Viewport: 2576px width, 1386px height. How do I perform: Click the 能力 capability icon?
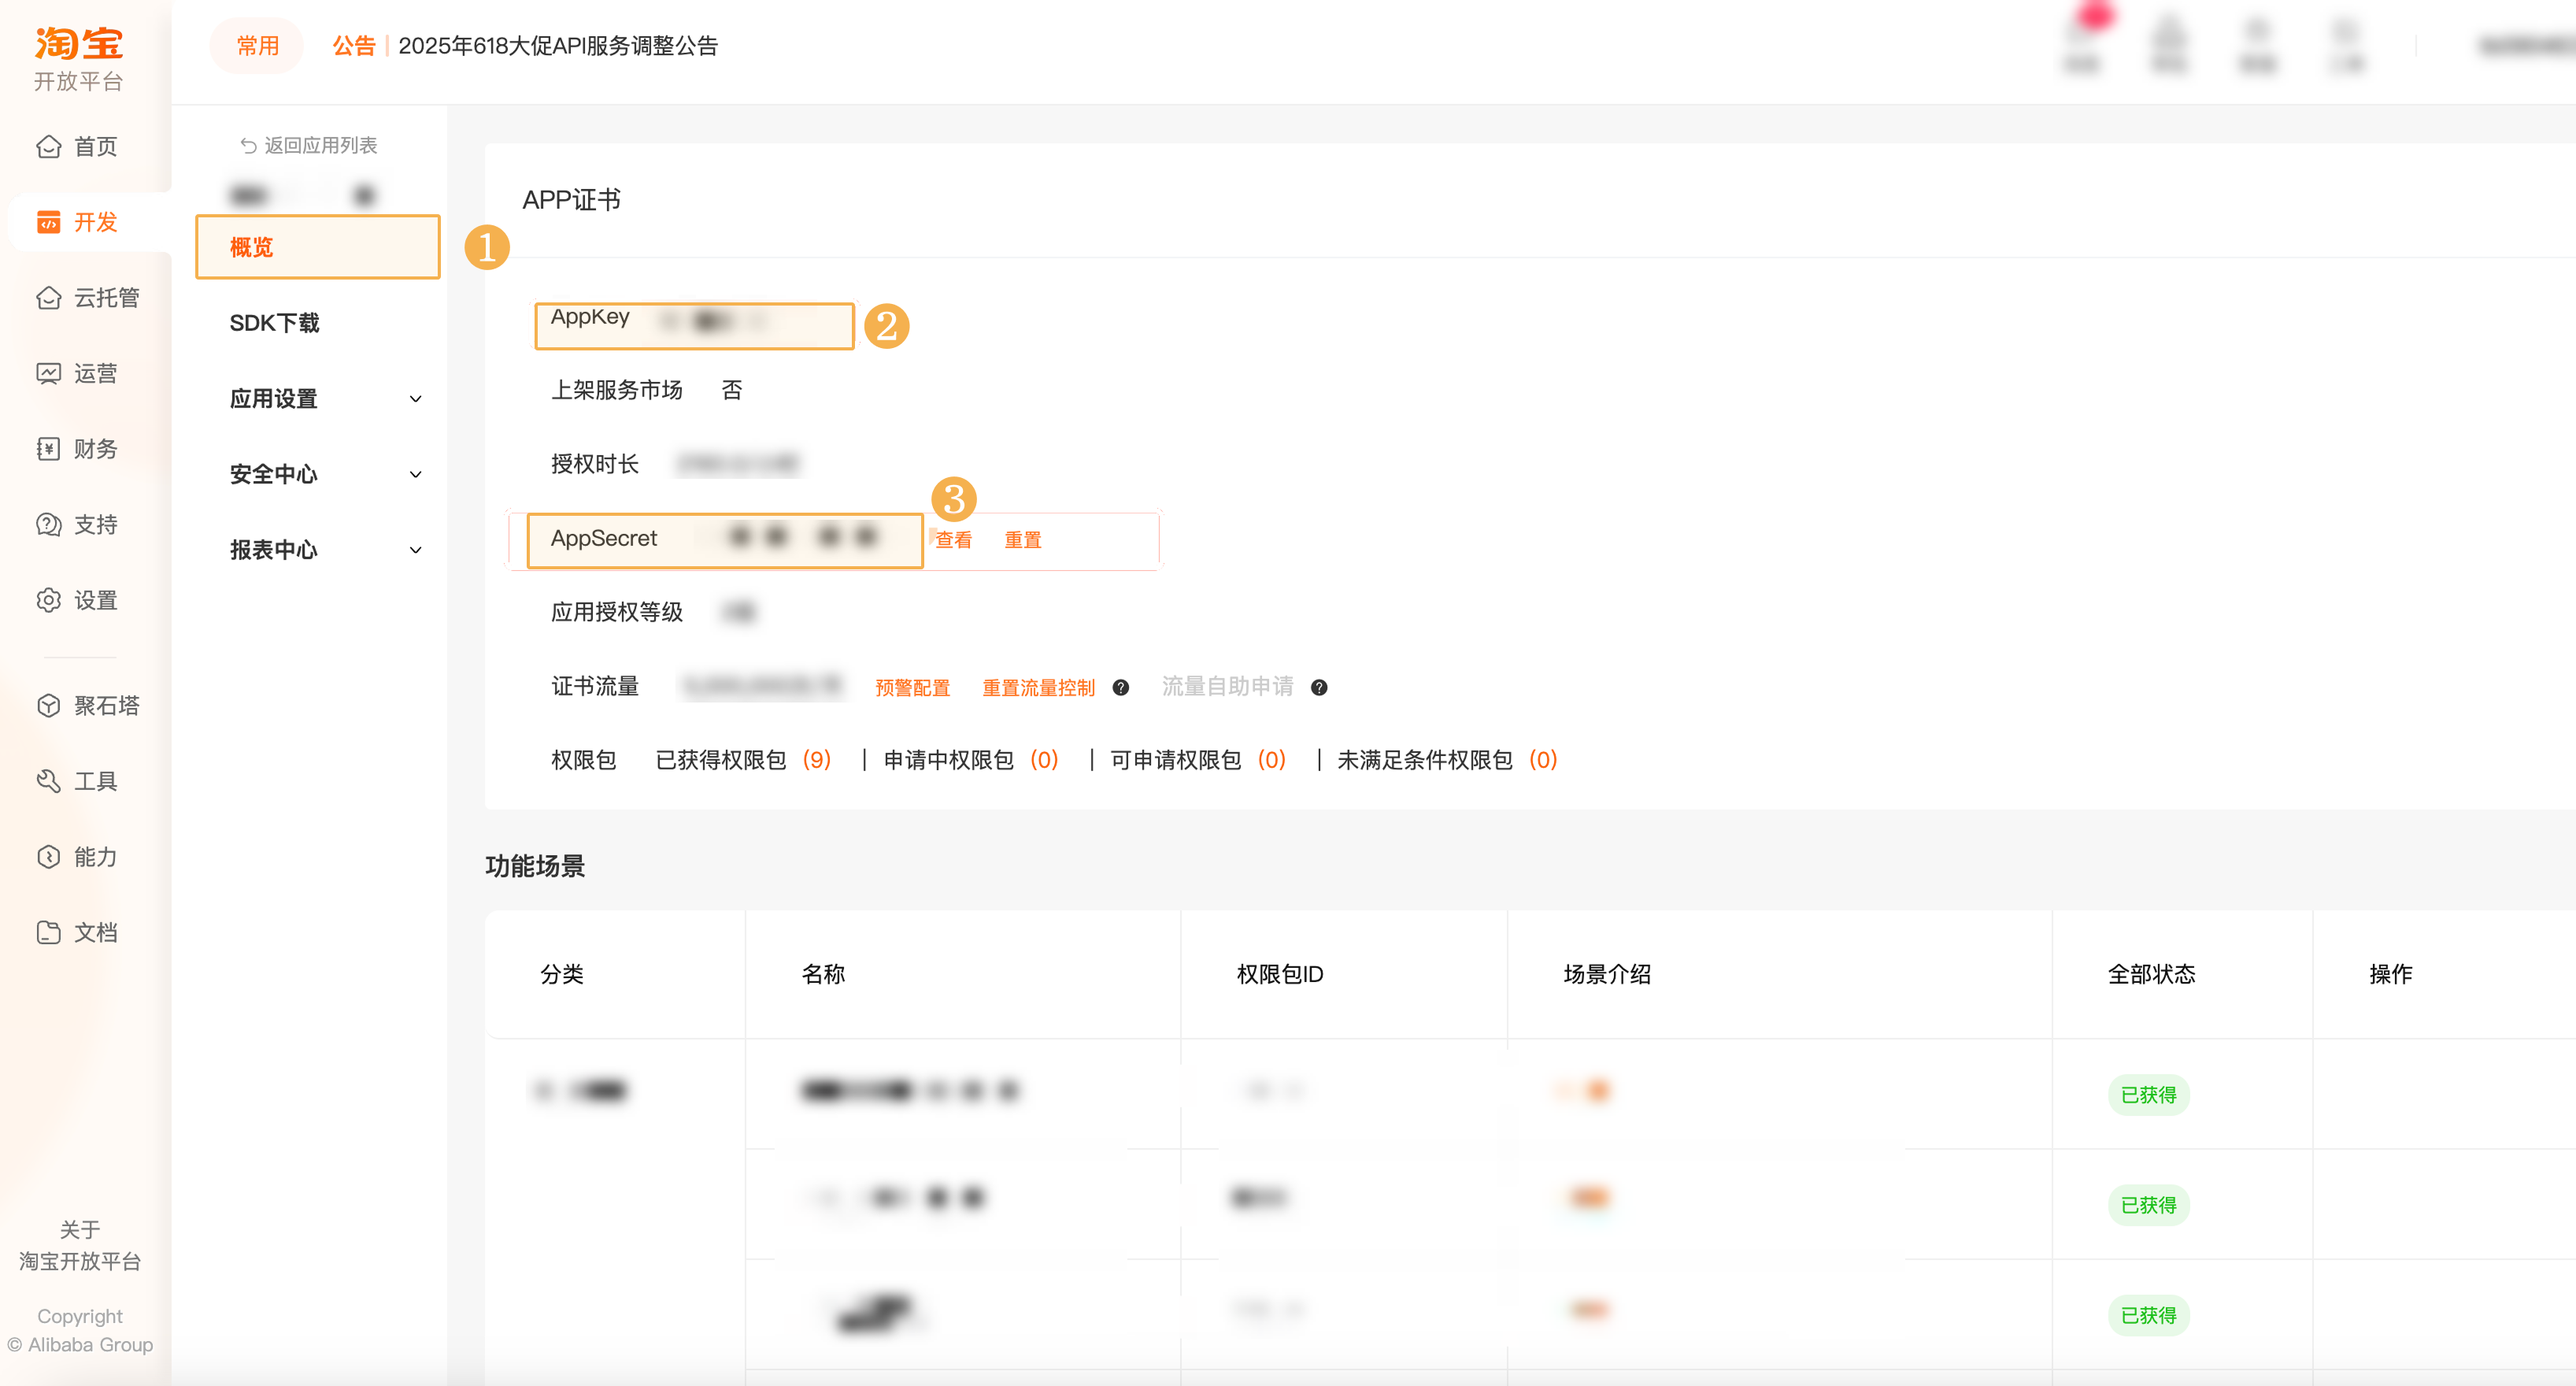[x=48, y=857]
